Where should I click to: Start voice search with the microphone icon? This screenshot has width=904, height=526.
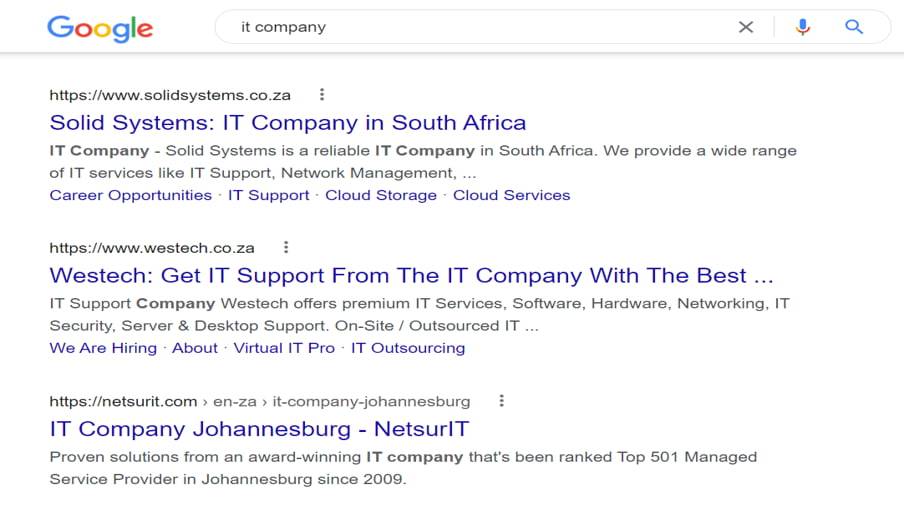803,27
